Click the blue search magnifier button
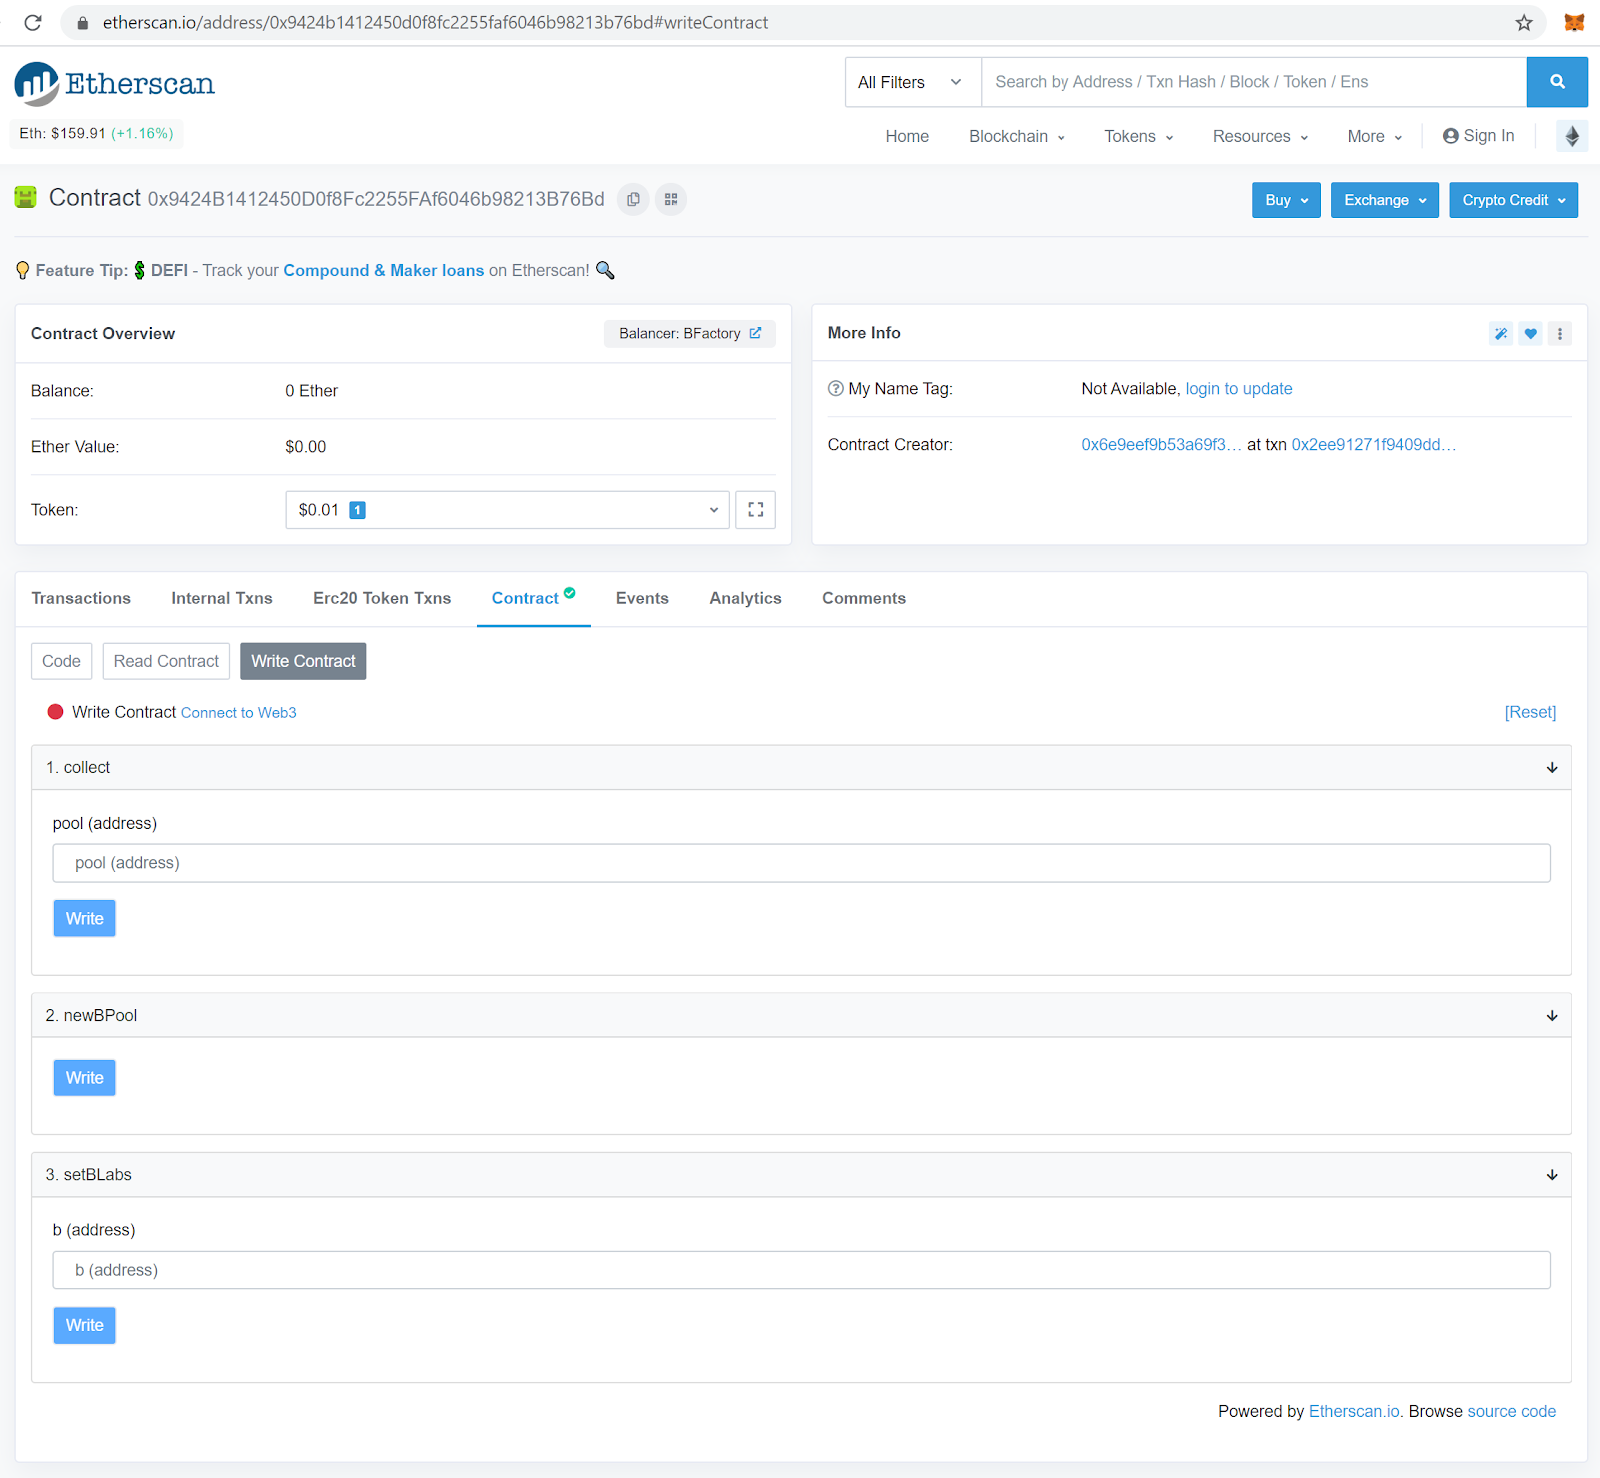Screen dimensions: 1600x1478 [1557, 82]
